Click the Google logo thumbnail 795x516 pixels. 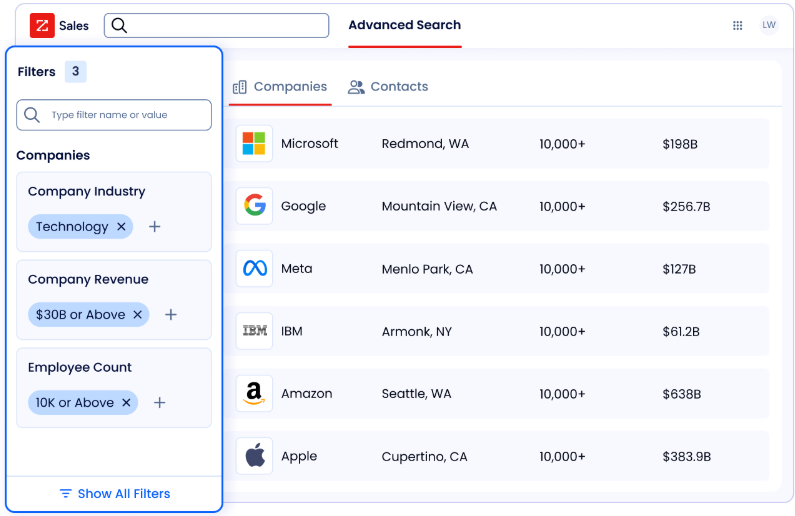pos(254,206)
